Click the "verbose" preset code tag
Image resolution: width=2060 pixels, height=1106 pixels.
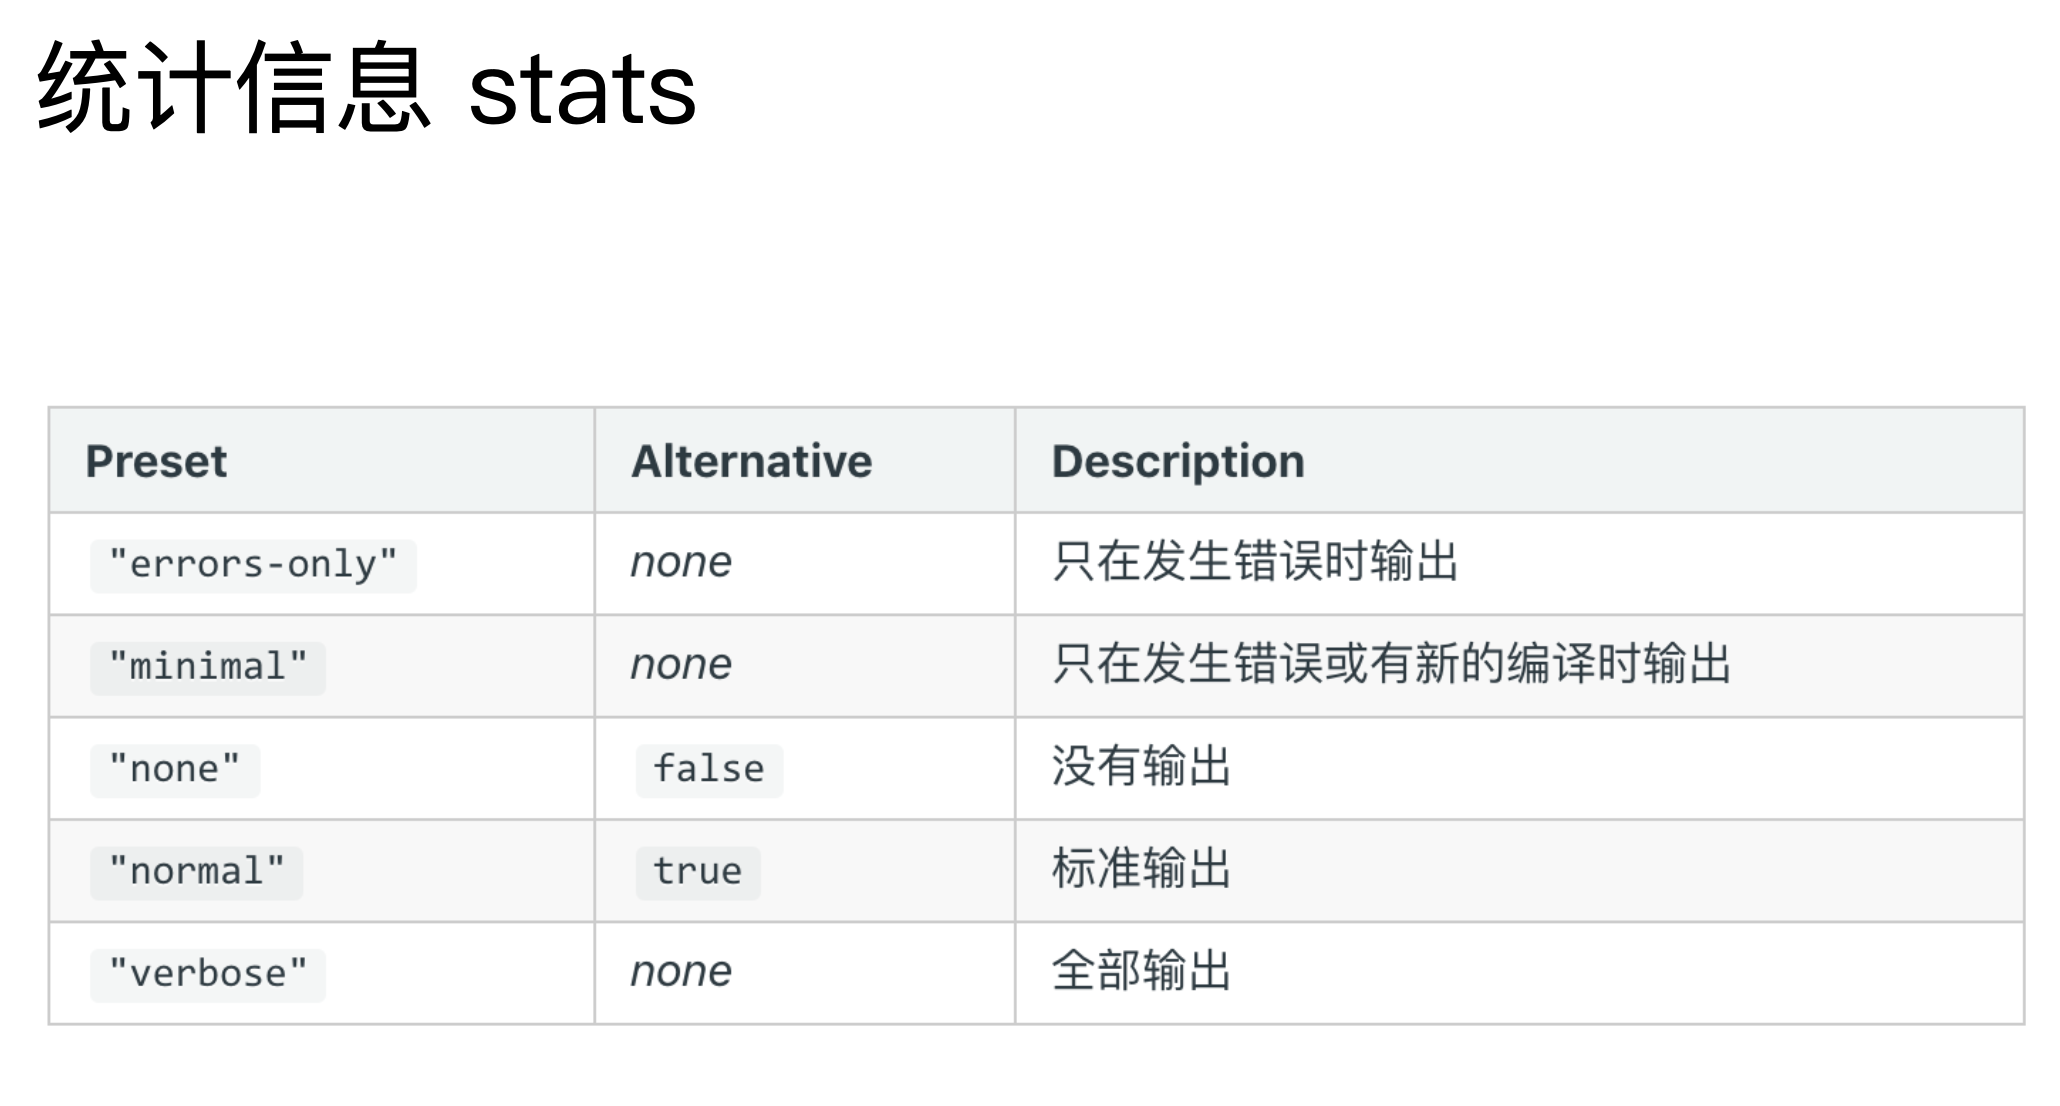(x=208, y=974)
